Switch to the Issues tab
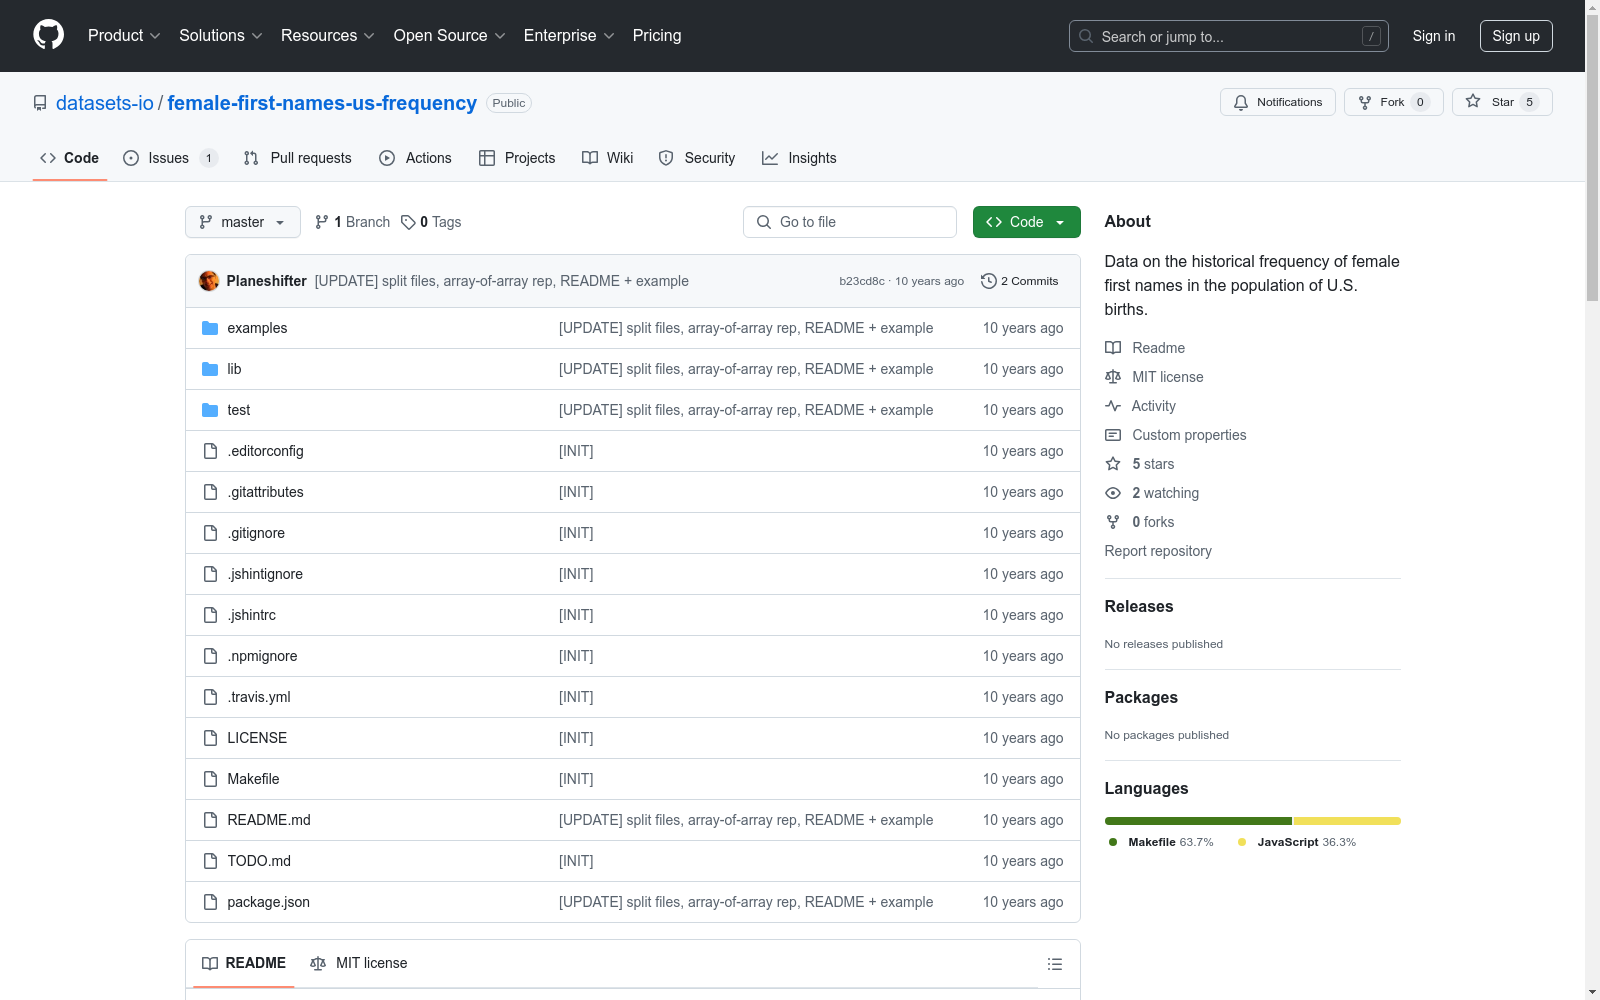The width and height of the screenshot is (1600, 1000). point(170,158)
